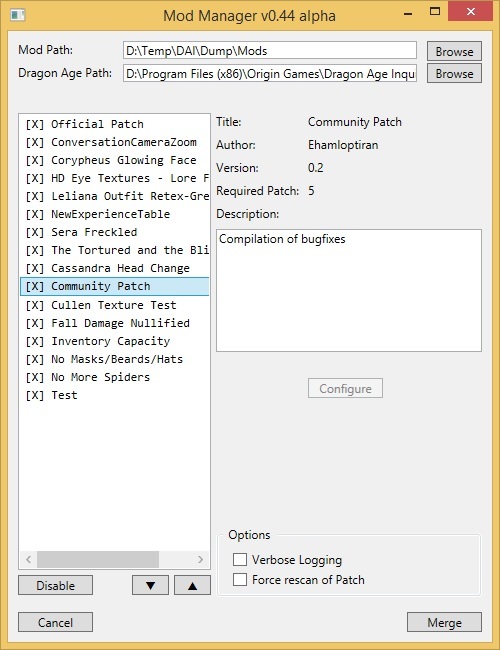Select Sera Freckled mod

(114, 232)
